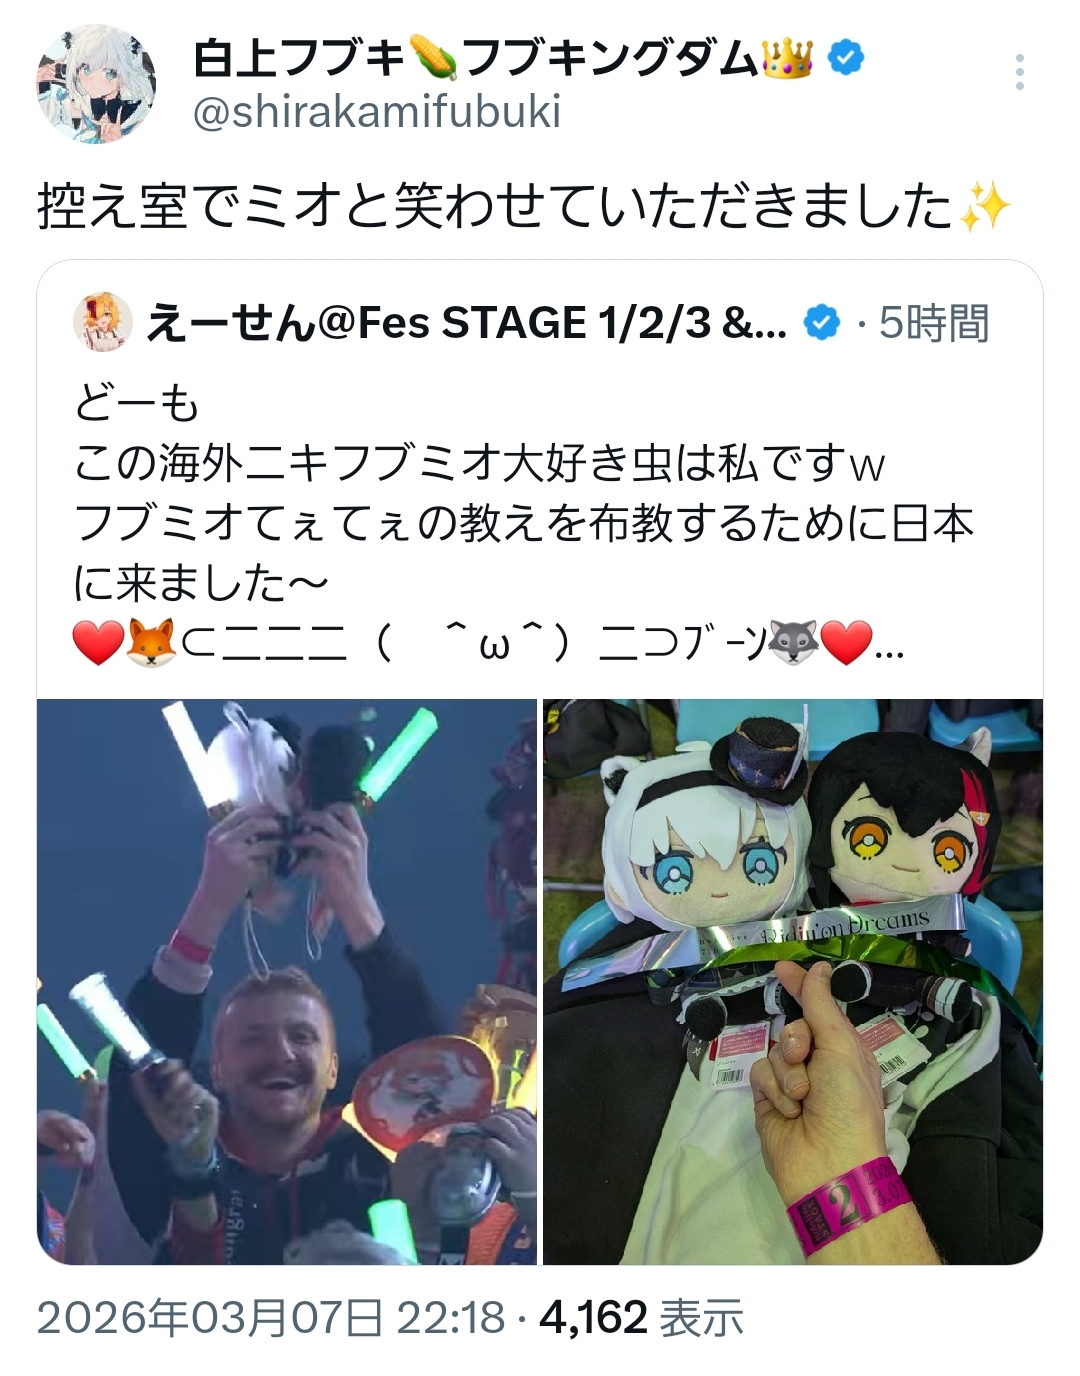Click the crown emoji after フブキングダム

click(x=788, y=60)
